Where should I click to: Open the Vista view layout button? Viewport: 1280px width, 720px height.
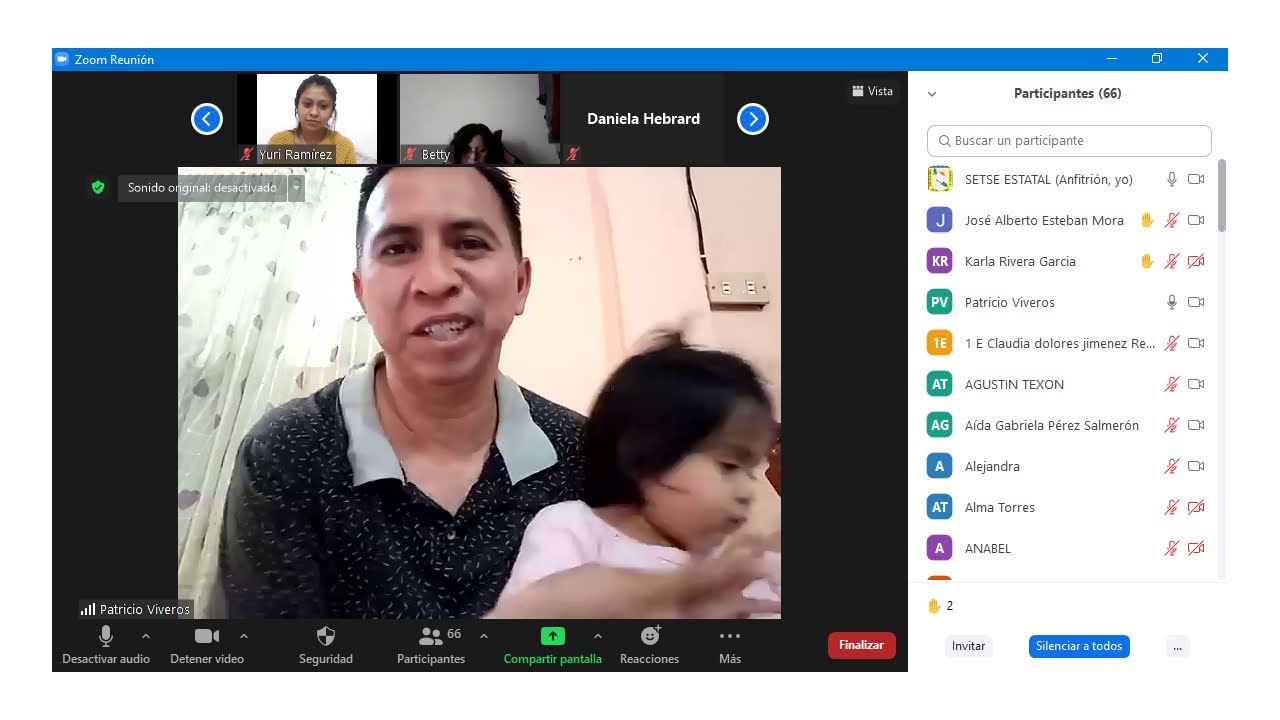click(872, 91)
